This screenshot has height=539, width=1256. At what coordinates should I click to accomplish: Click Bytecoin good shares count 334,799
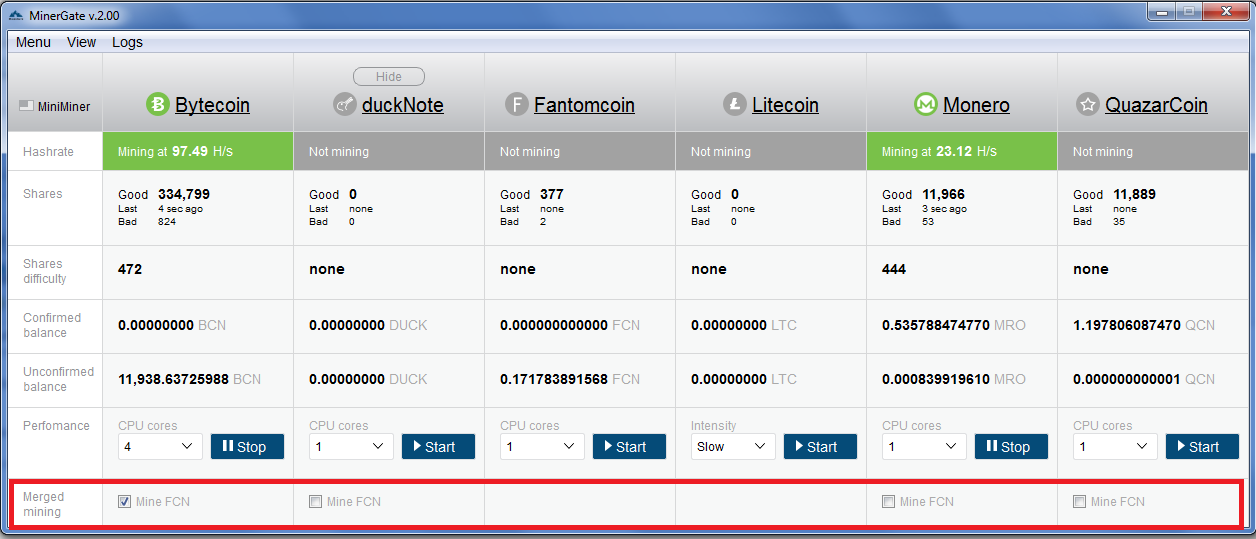[184, 194]
